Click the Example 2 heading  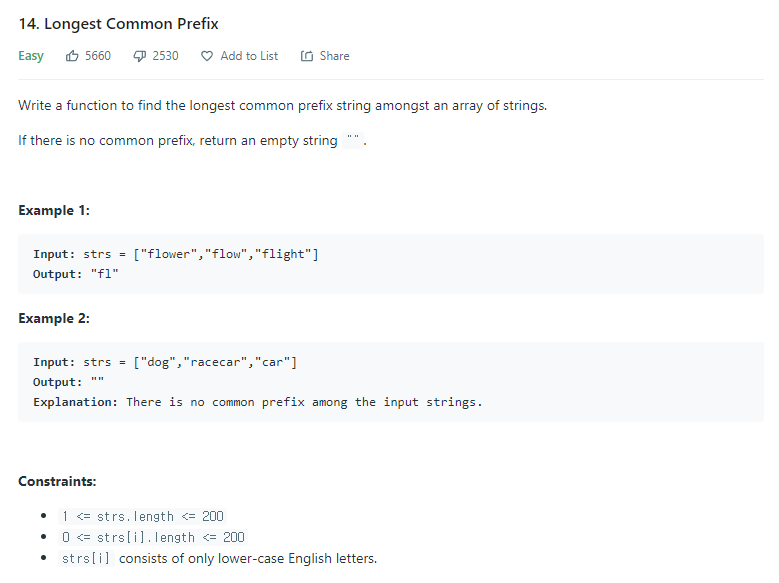pyautogui.click(x=54, y=318)
